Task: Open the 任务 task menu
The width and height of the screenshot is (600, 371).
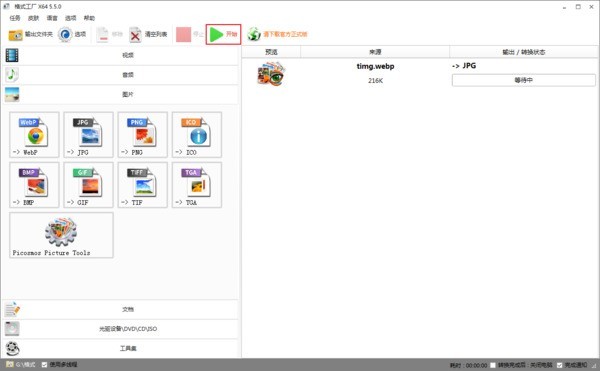Action: [x=15, y=18]
